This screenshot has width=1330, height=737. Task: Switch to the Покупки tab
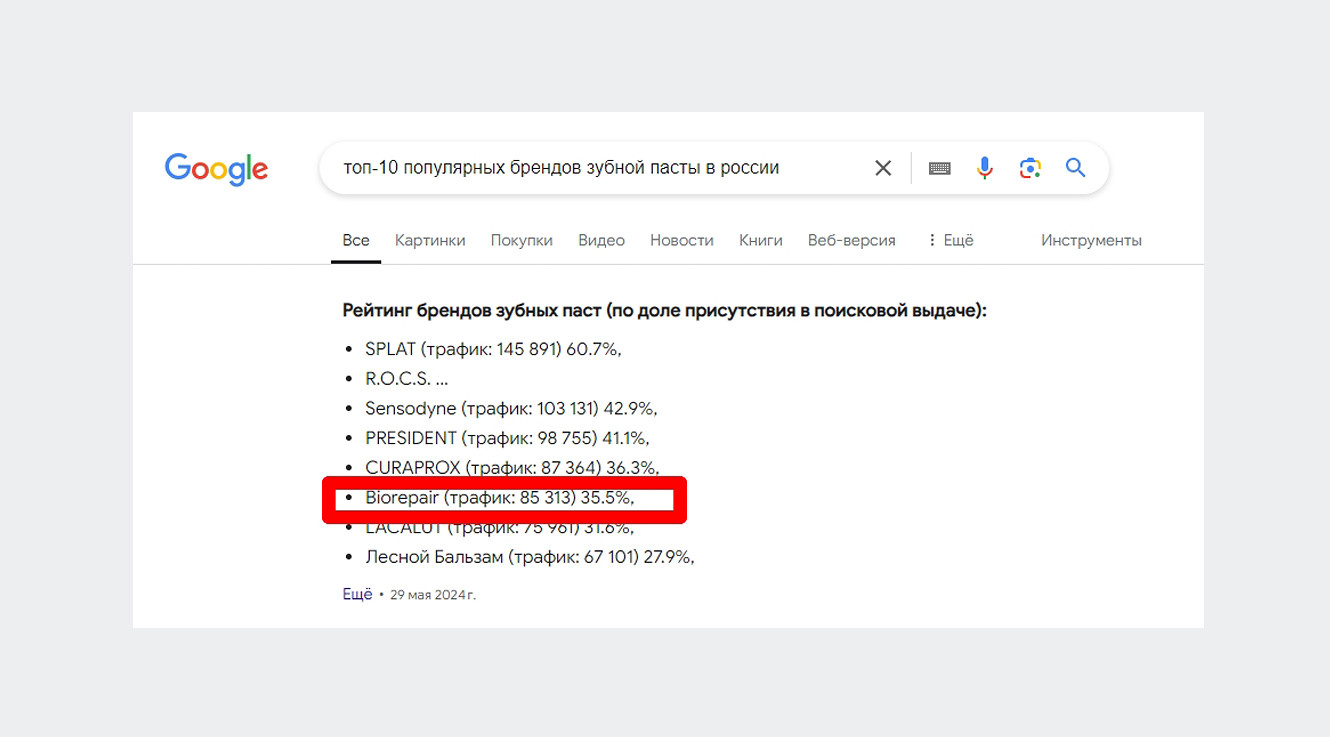click(x=521, y=240)
